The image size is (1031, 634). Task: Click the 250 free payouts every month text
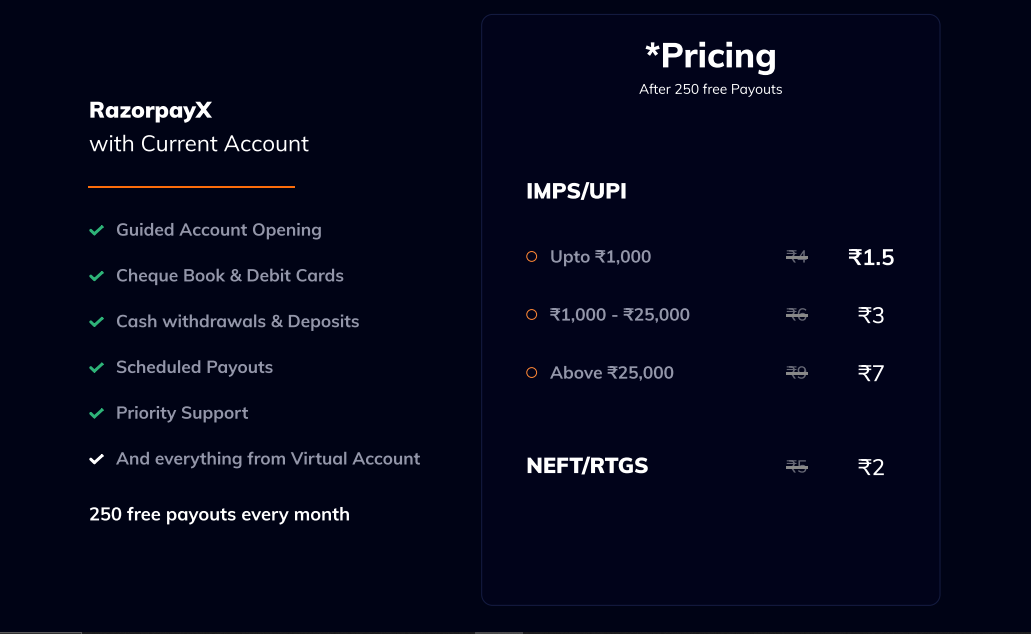point(219,515)
